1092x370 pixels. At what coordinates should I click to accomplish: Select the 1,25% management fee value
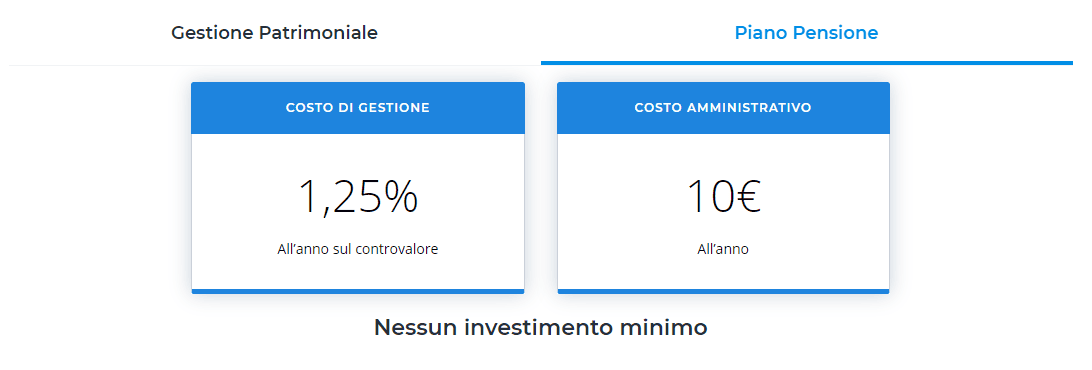point(358,196)
